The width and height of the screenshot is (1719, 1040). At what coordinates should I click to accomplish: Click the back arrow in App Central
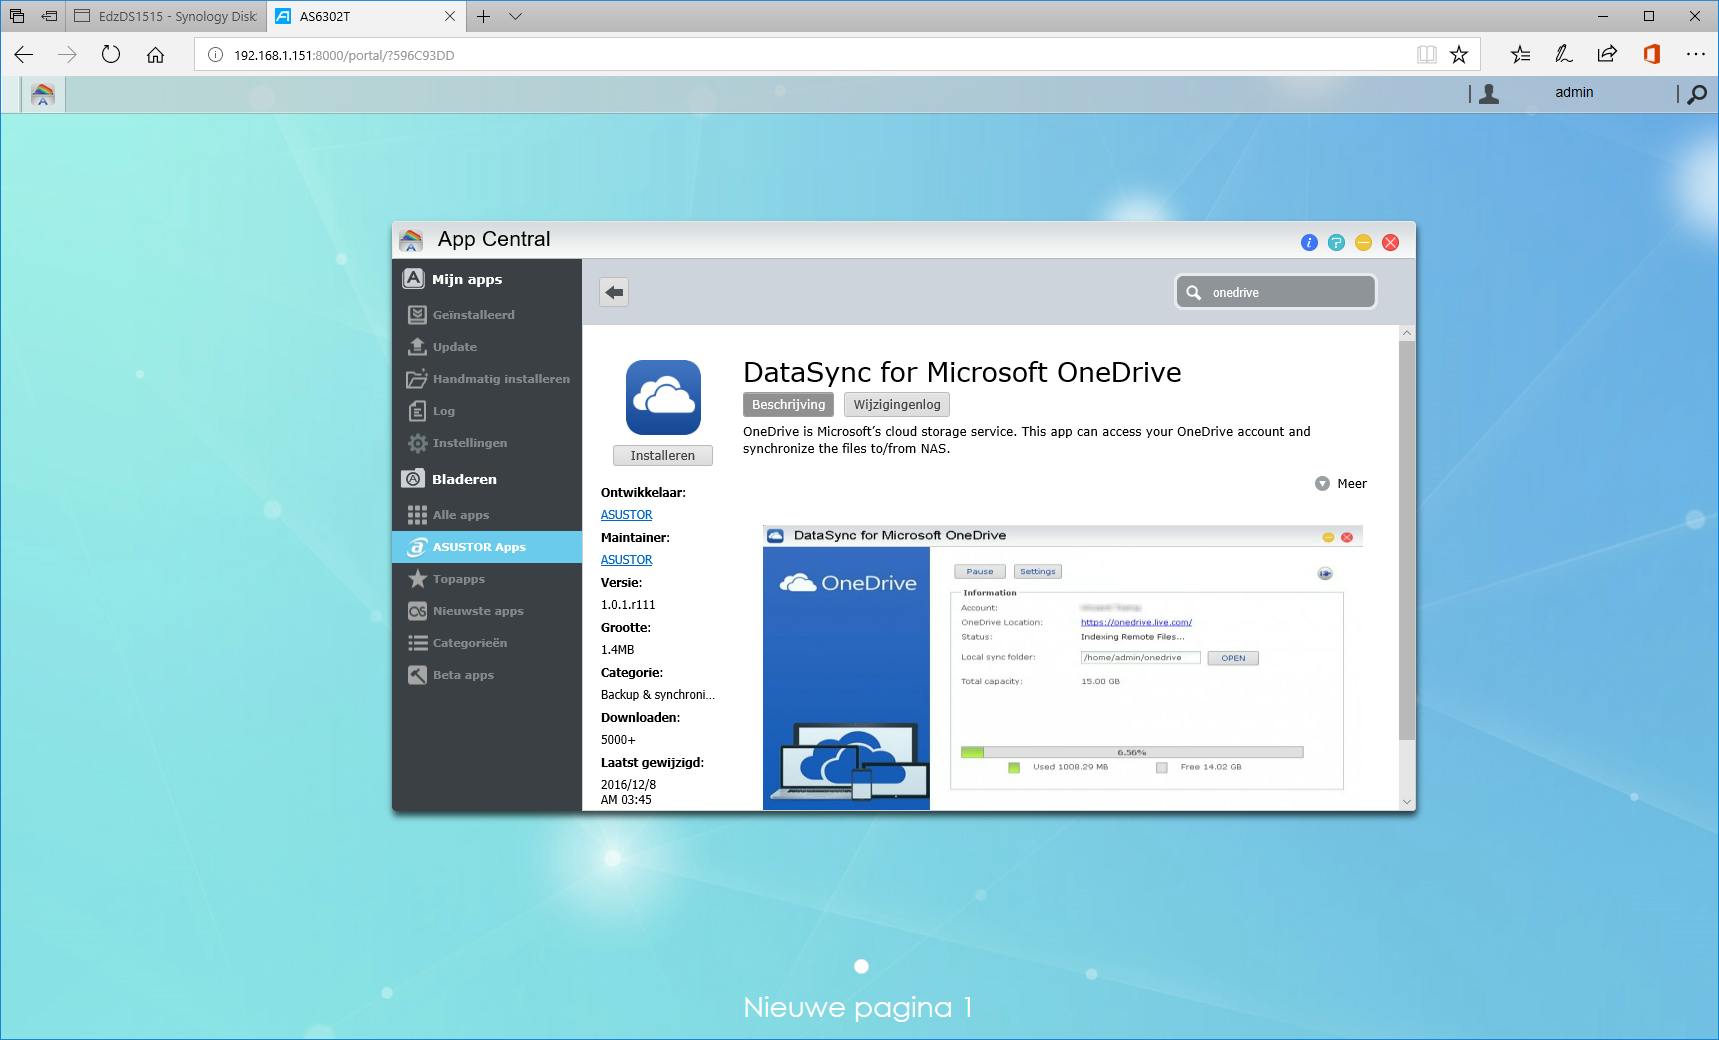tap(614, 292)
